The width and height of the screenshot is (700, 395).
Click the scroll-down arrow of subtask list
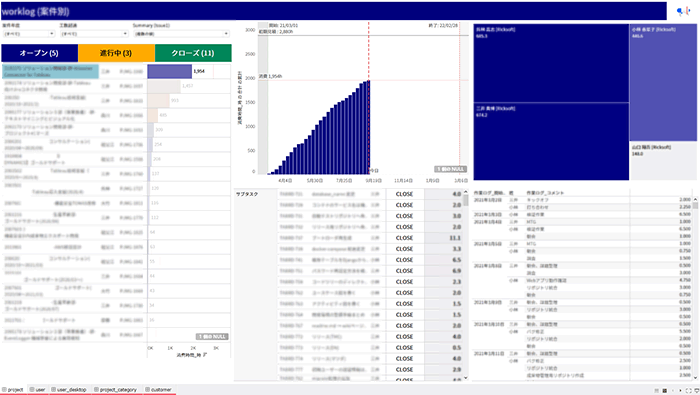[x=466, y=378]
